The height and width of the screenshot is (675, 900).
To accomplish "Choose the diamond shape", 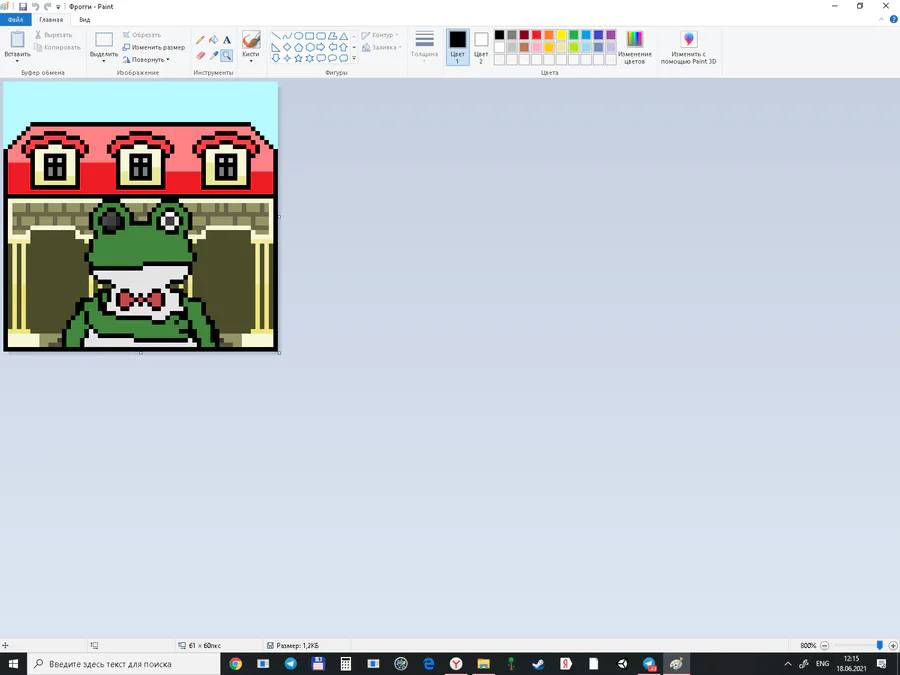I will point(287,47).
